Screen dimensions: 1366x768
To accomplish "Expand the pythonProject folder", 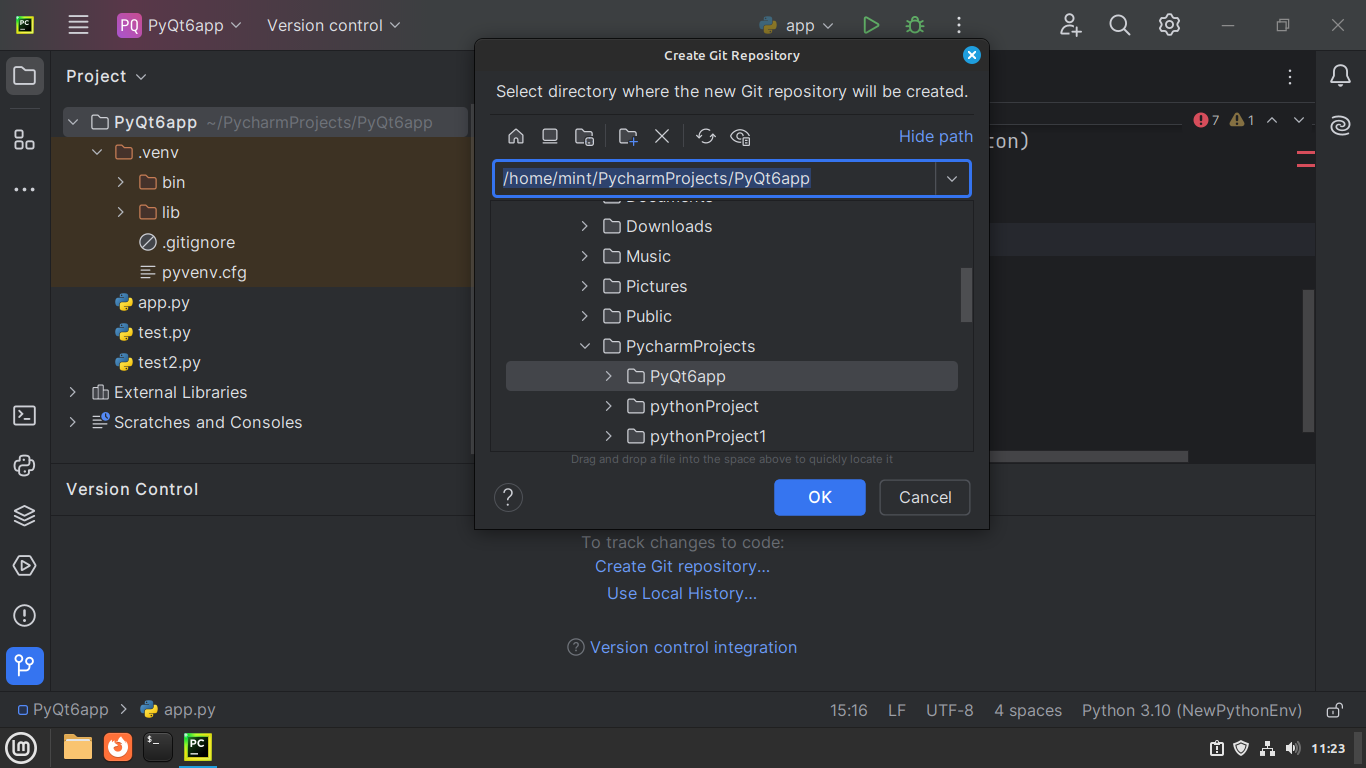I will pyautogui.click(x=609, y=407).
